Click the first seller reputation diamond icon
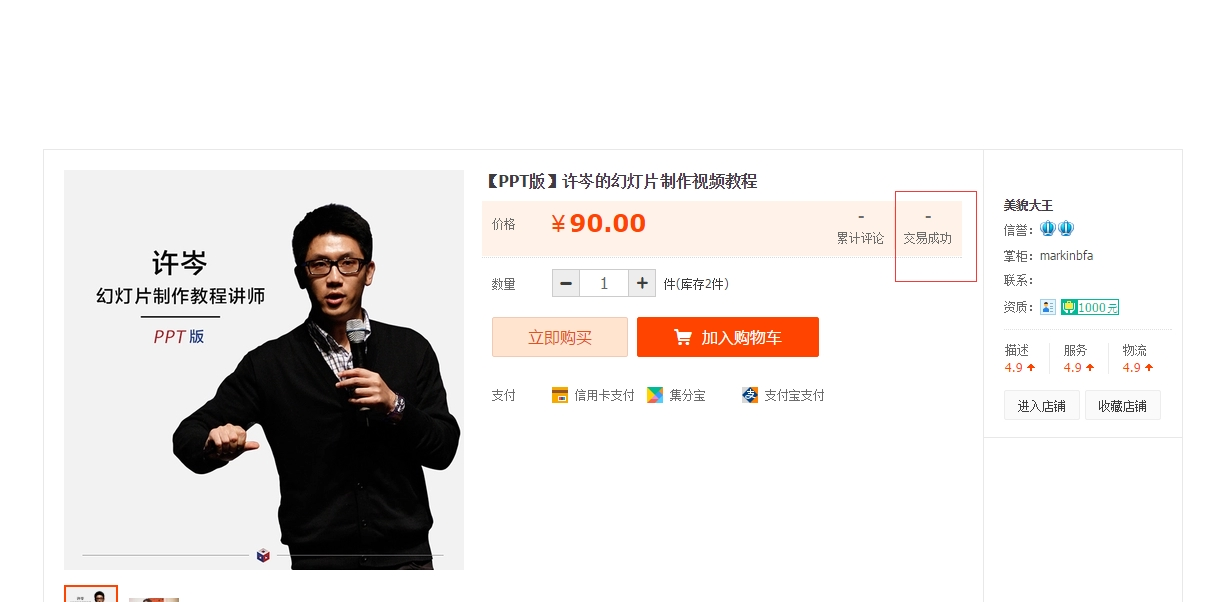This screenshot has width=1226, height=602. pyautogui.click(x=1048, y=229)
